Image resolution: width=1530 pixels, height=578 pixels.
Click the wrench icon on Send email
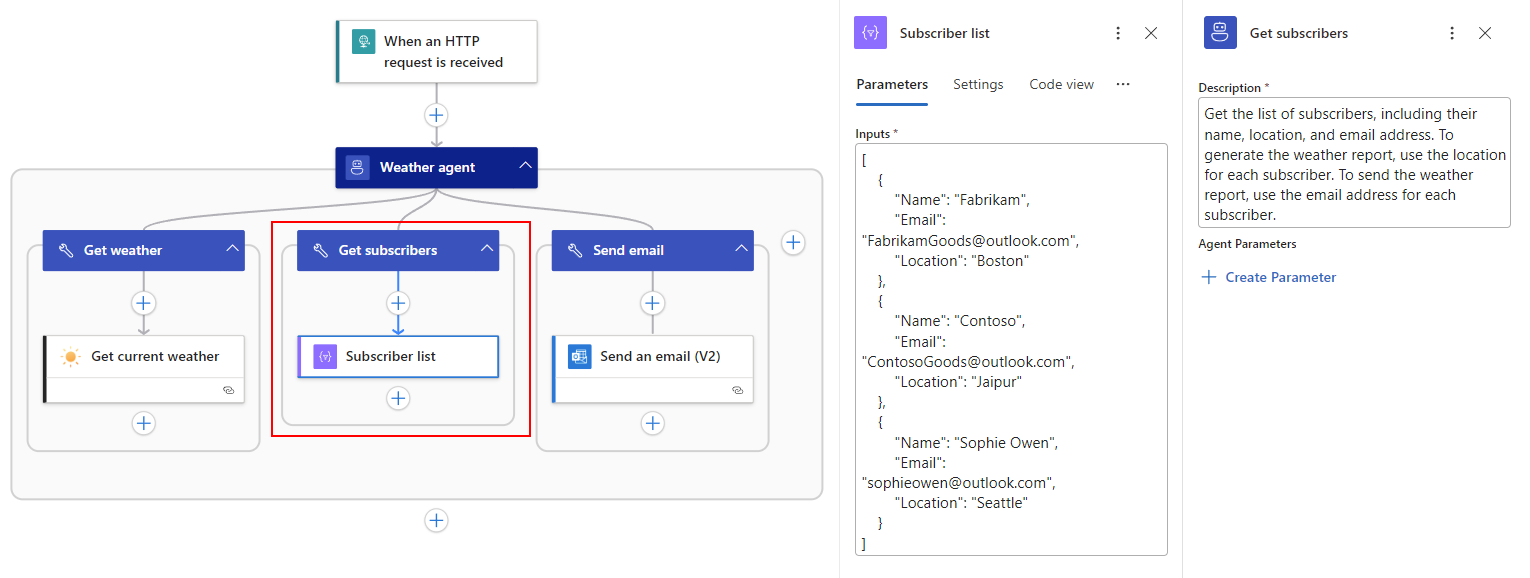575,250
